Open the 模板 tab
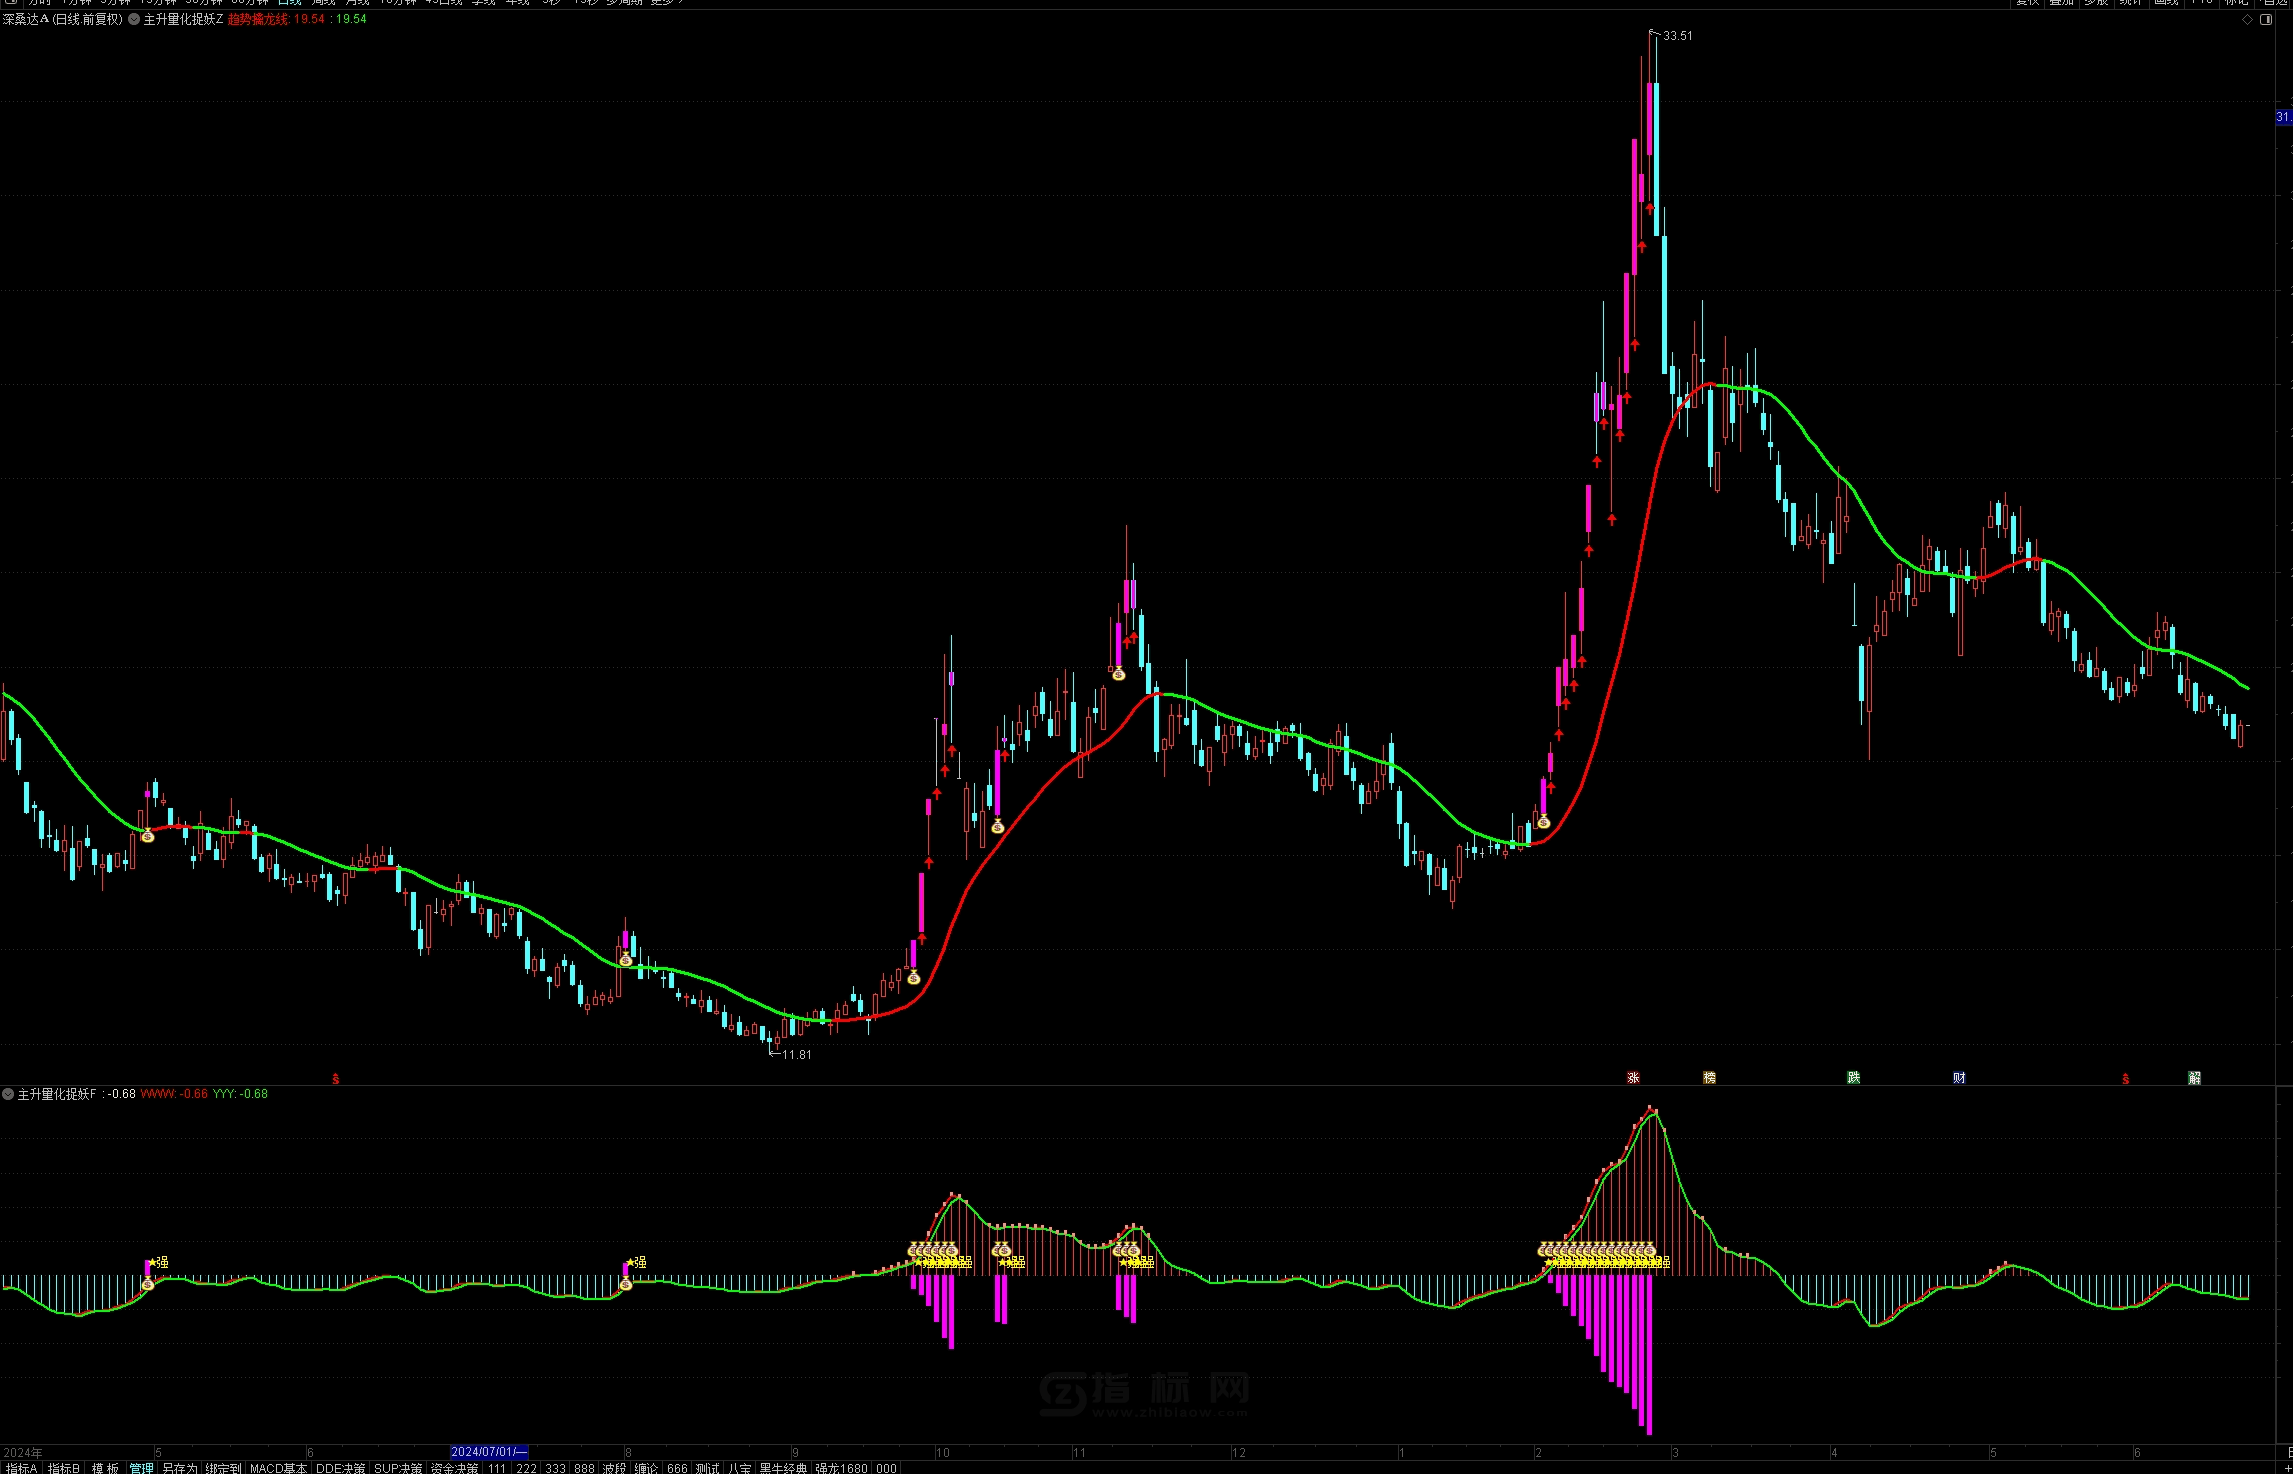Image resolution: width=2293 pixels, height=1474 pixels. tap(105, 1468)
